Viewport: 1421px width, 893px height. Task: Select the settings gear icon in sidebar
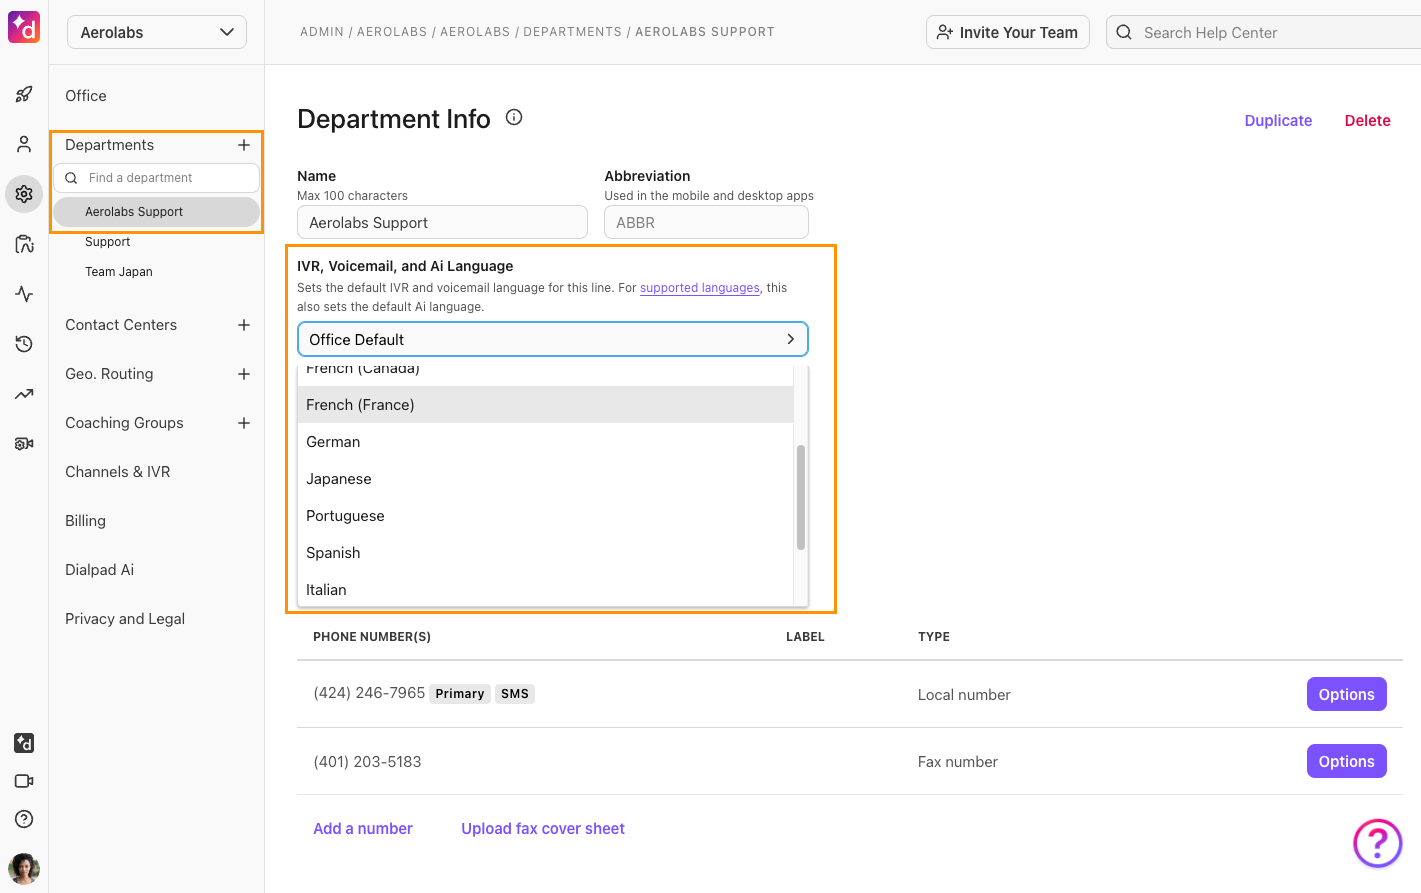[24, 194]
